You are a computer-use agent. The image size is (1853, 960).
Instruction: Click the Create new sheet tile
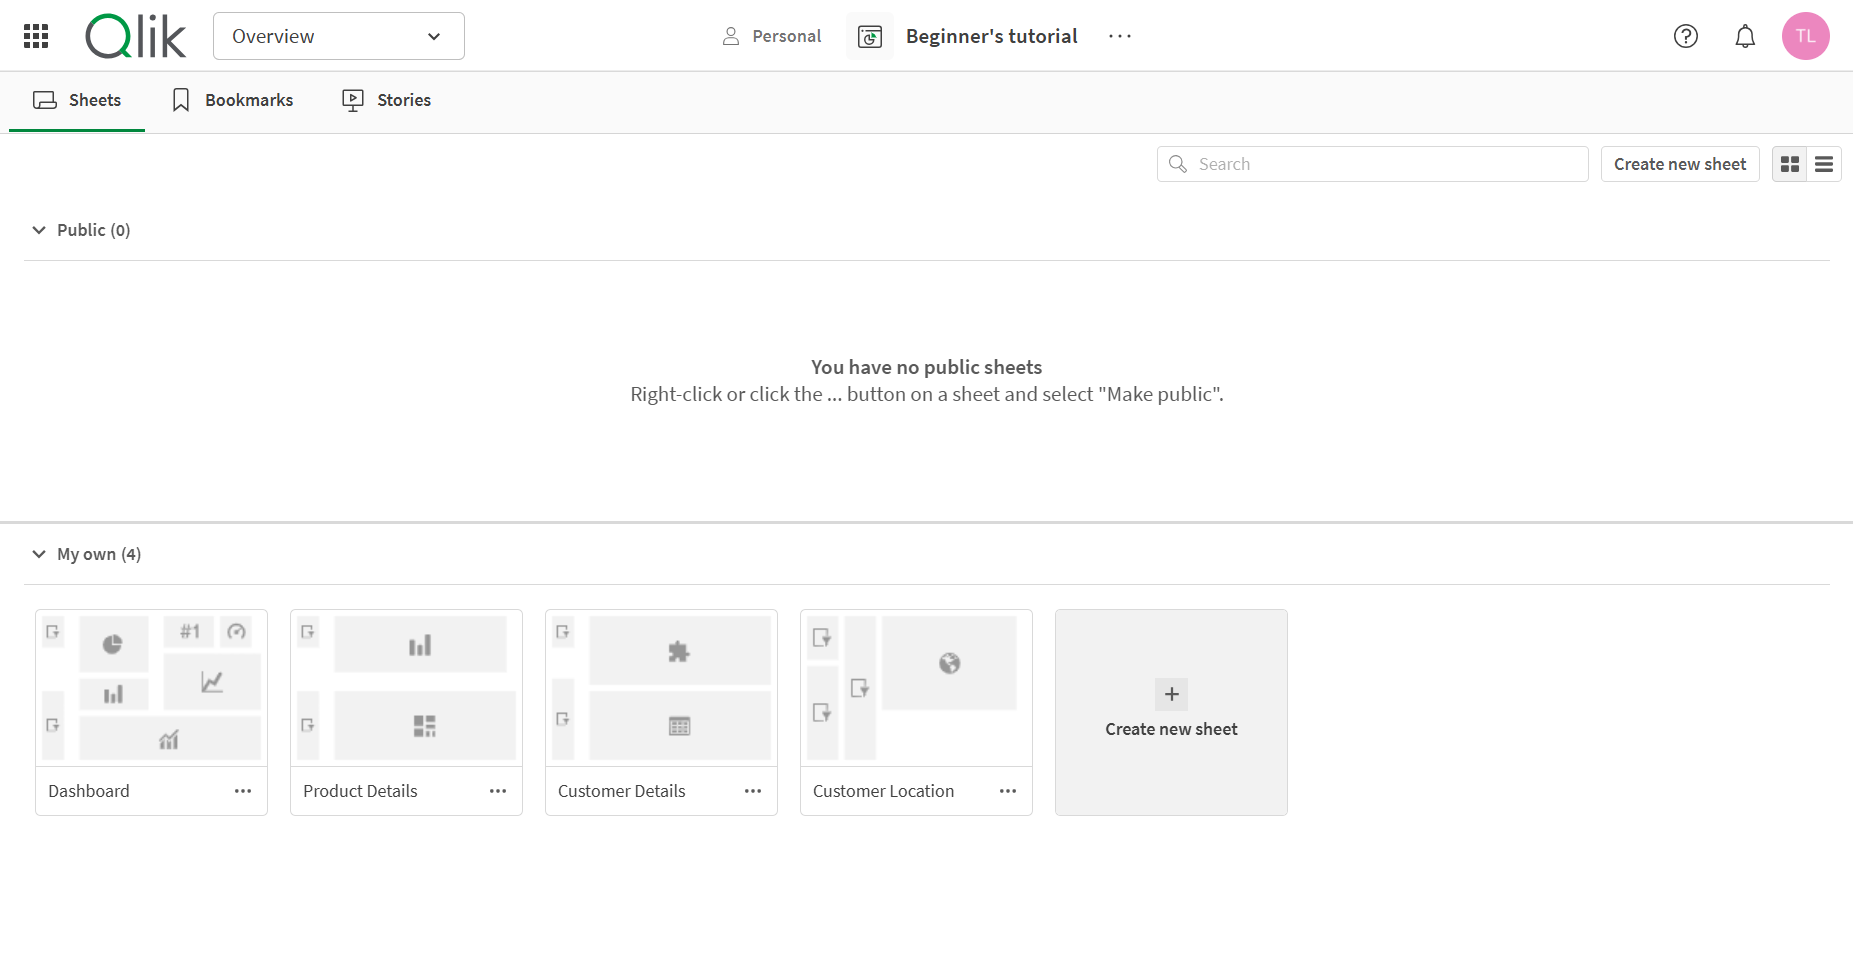pyautogui.click(x=1171, y=712)
